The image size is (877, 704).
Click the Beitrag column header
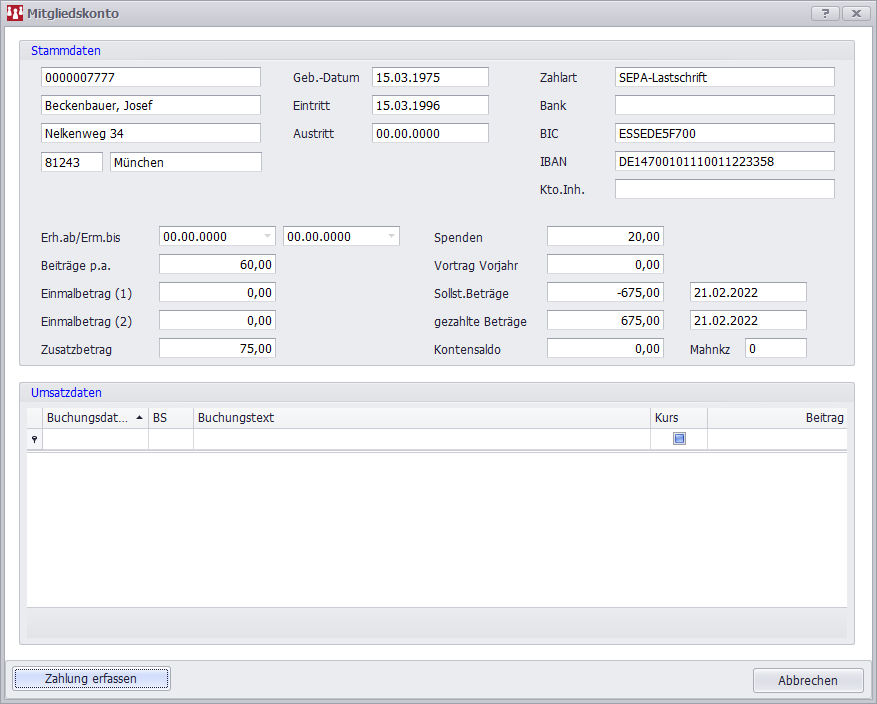pos(776,418)
